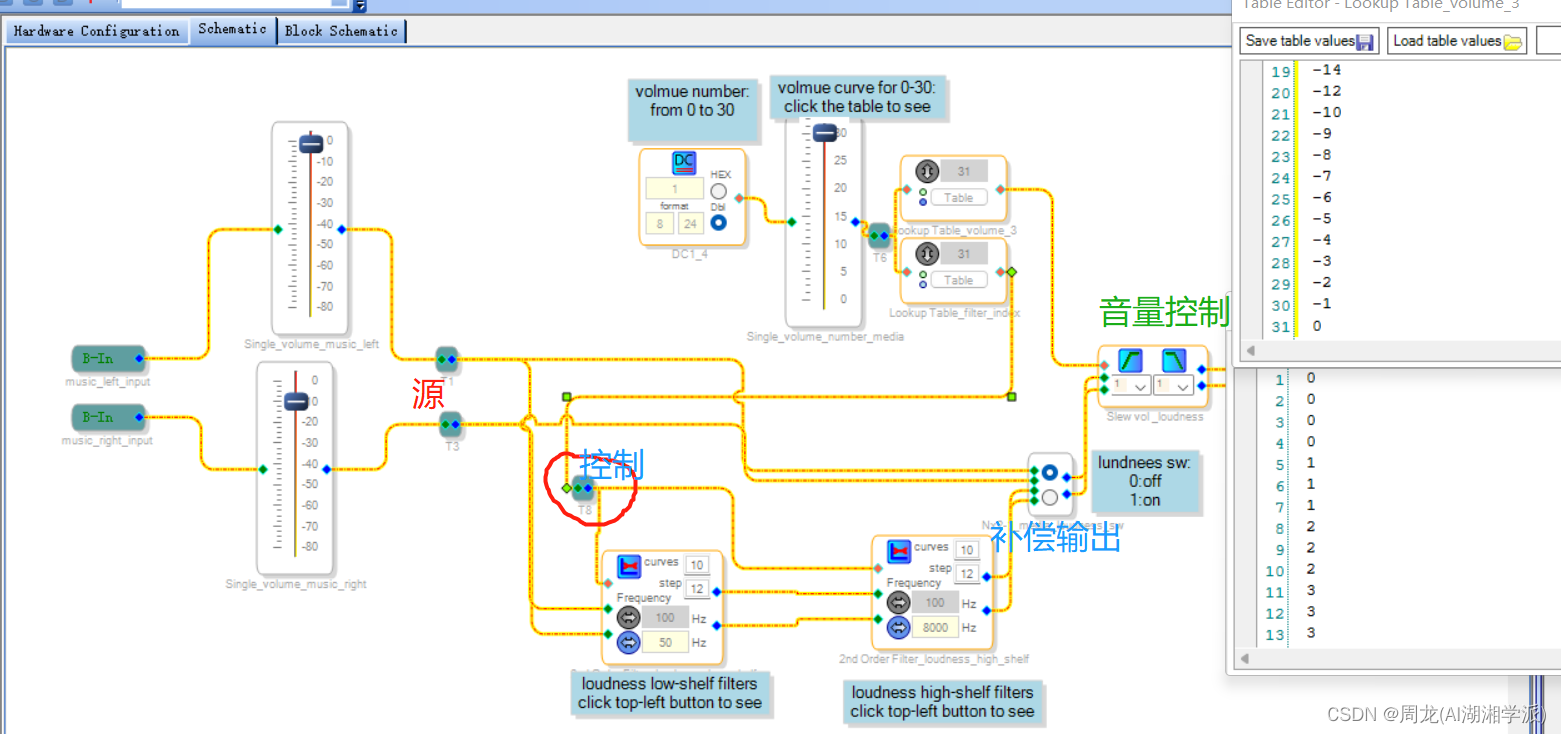The width and height of the screenshot is (1561, 734).
Task: Click the 50 Hz frequency field
Action: 664,642
